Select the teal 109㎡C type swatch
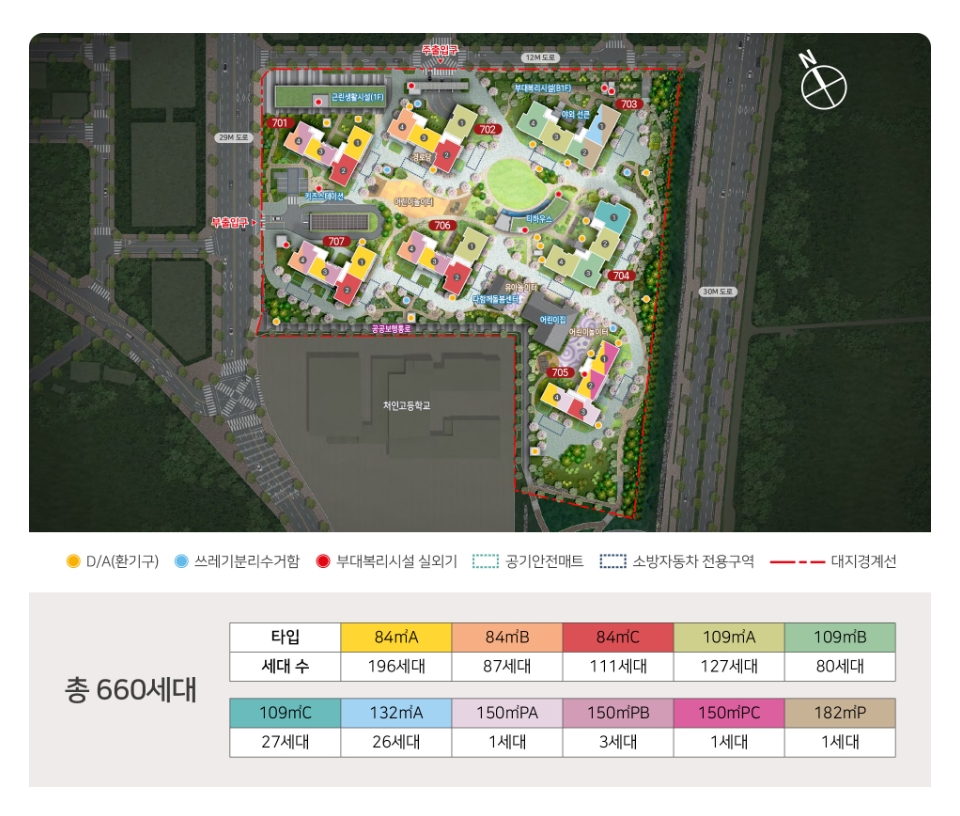The height and width of the screenshot is (816, 960). 286,713
